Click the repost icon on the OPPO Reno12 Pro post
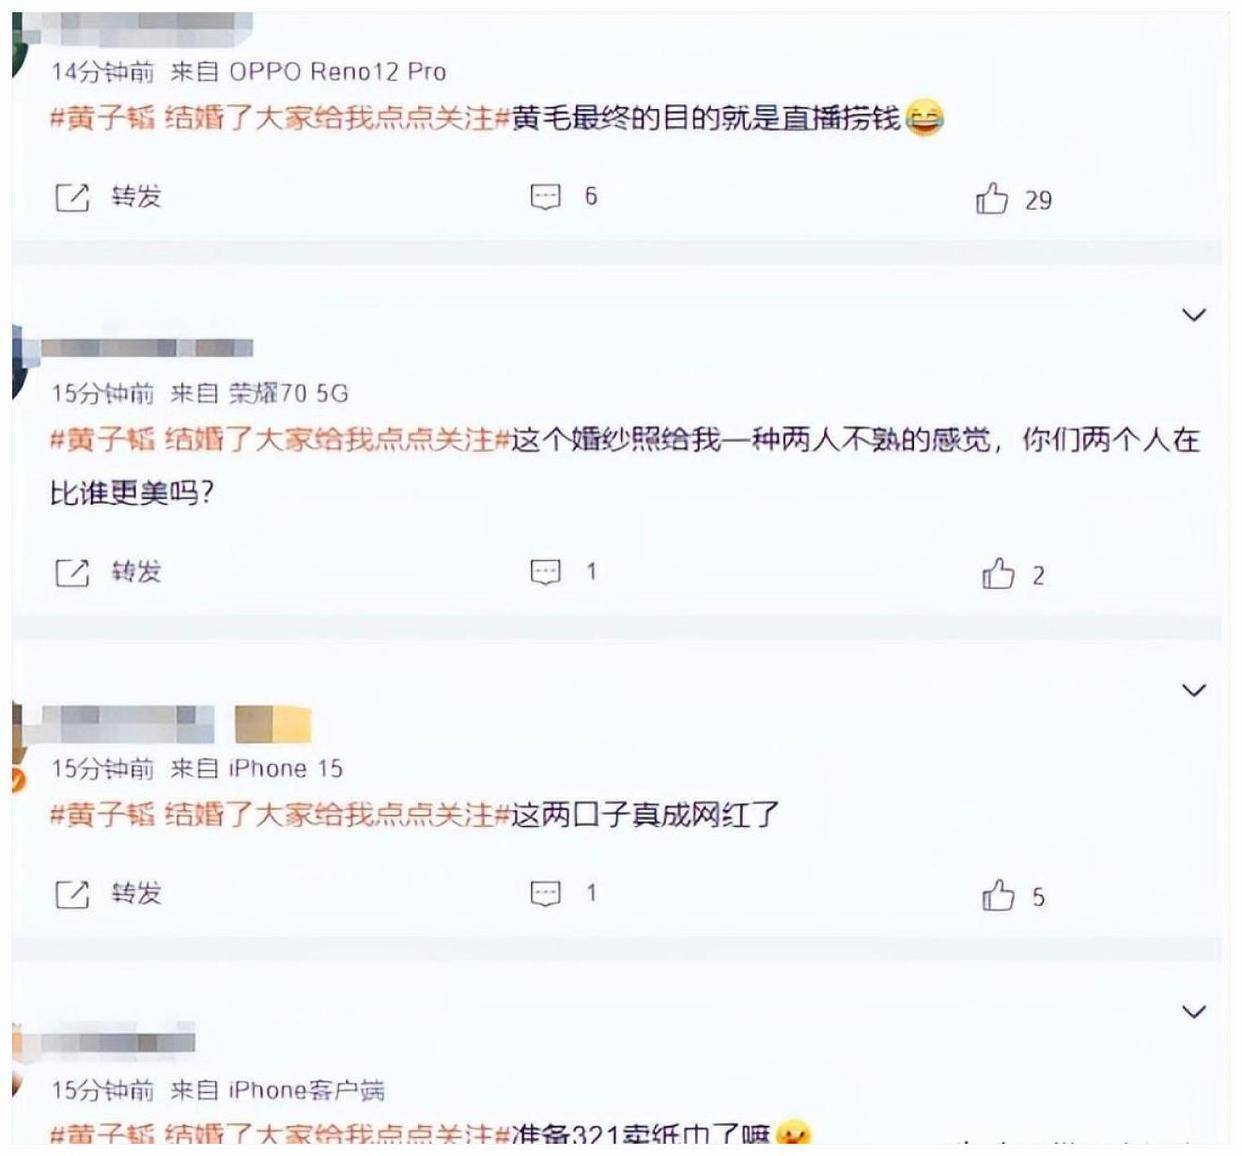The image size is (1242, 1156). pyautogui.click(x=72, y=197)
